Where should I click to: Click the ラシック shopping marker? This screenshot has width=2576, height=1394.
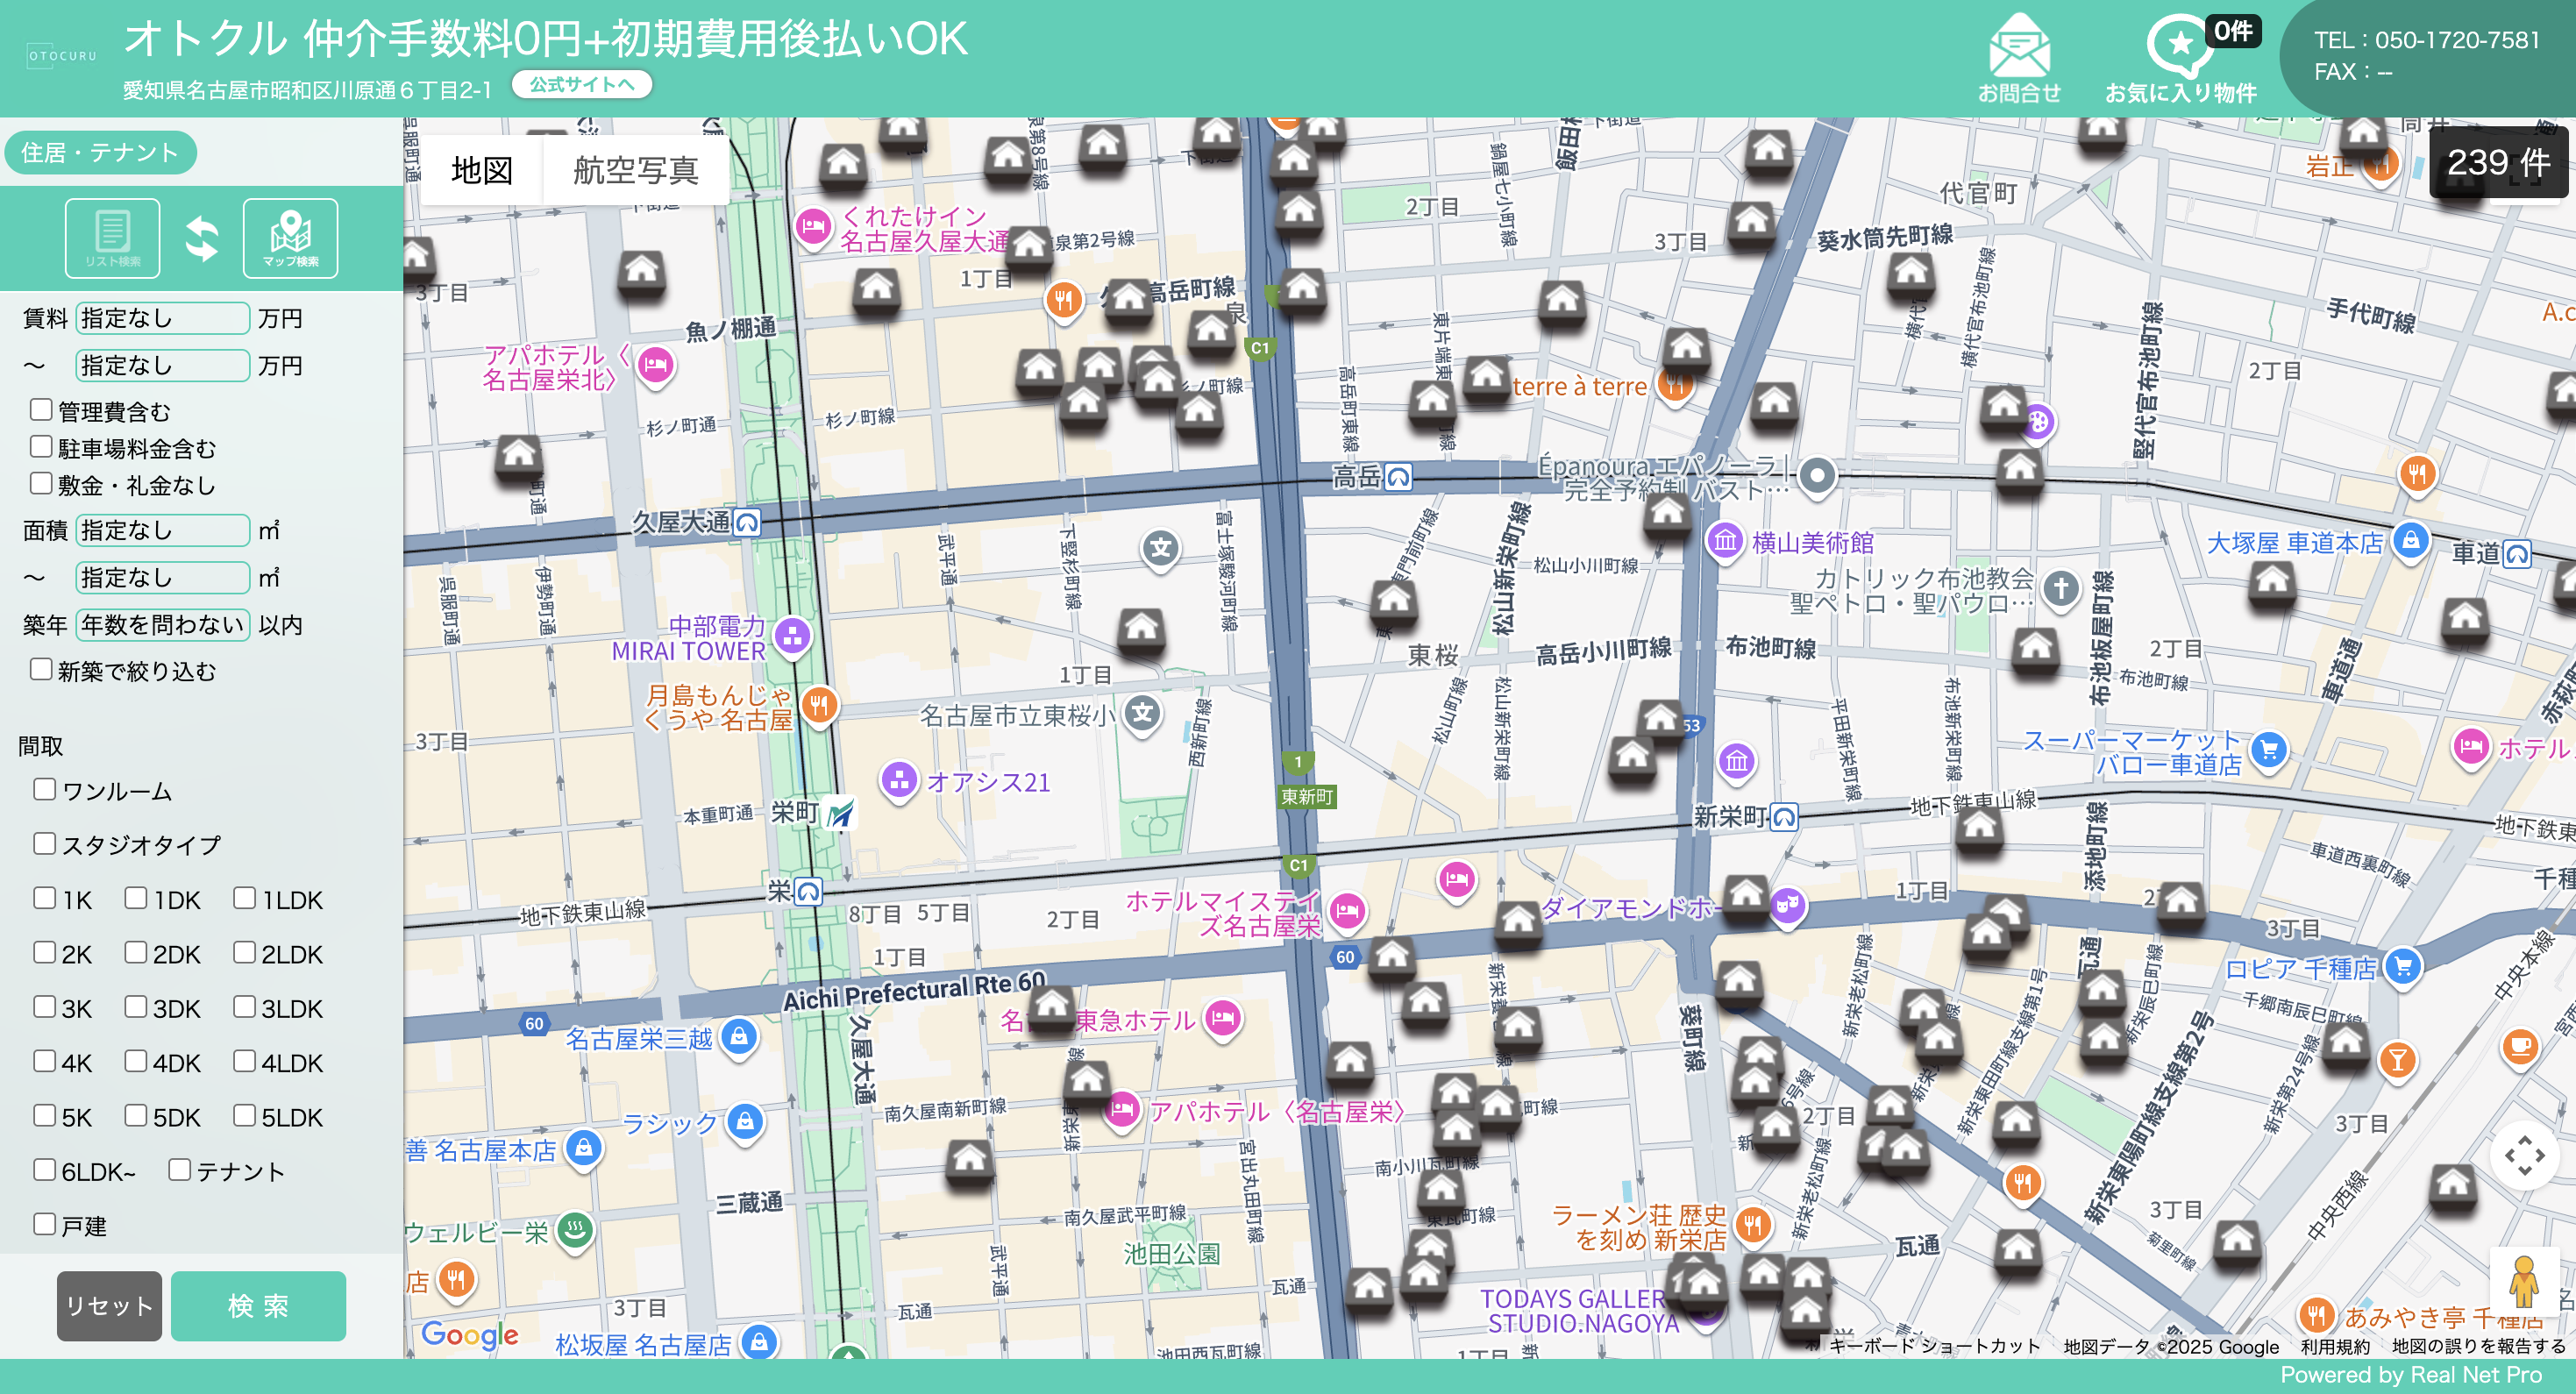point(745,1122)
